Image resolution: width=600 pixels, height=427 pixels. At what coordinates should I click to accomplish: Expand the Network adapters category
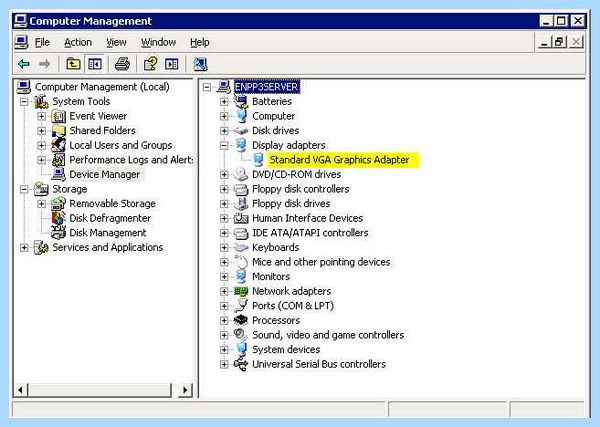[224, 291]
